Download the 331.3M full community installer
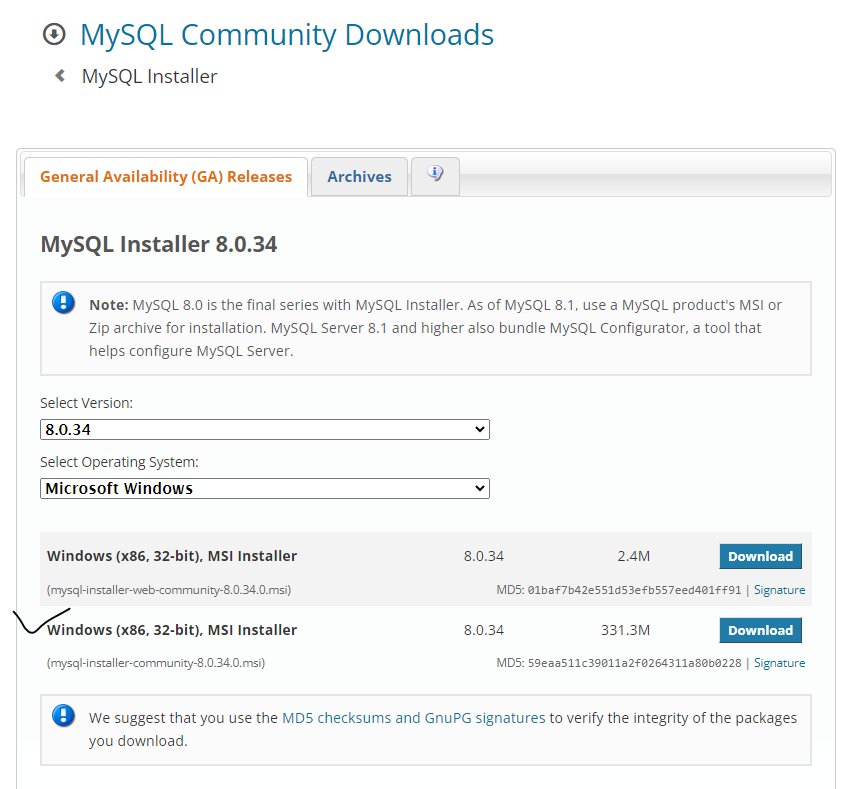The height and width of the screenshot is (789, 849). 760,630
